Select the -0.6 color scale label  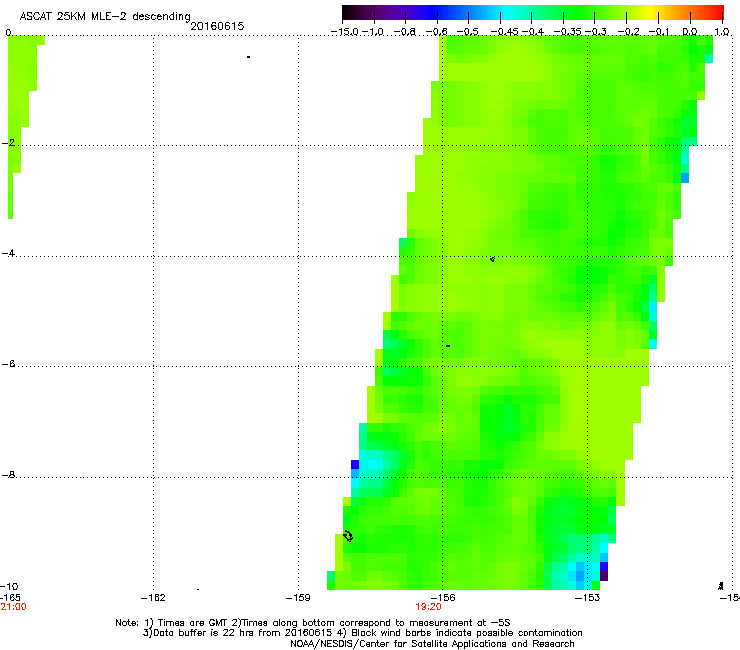(x=437, y=32)
